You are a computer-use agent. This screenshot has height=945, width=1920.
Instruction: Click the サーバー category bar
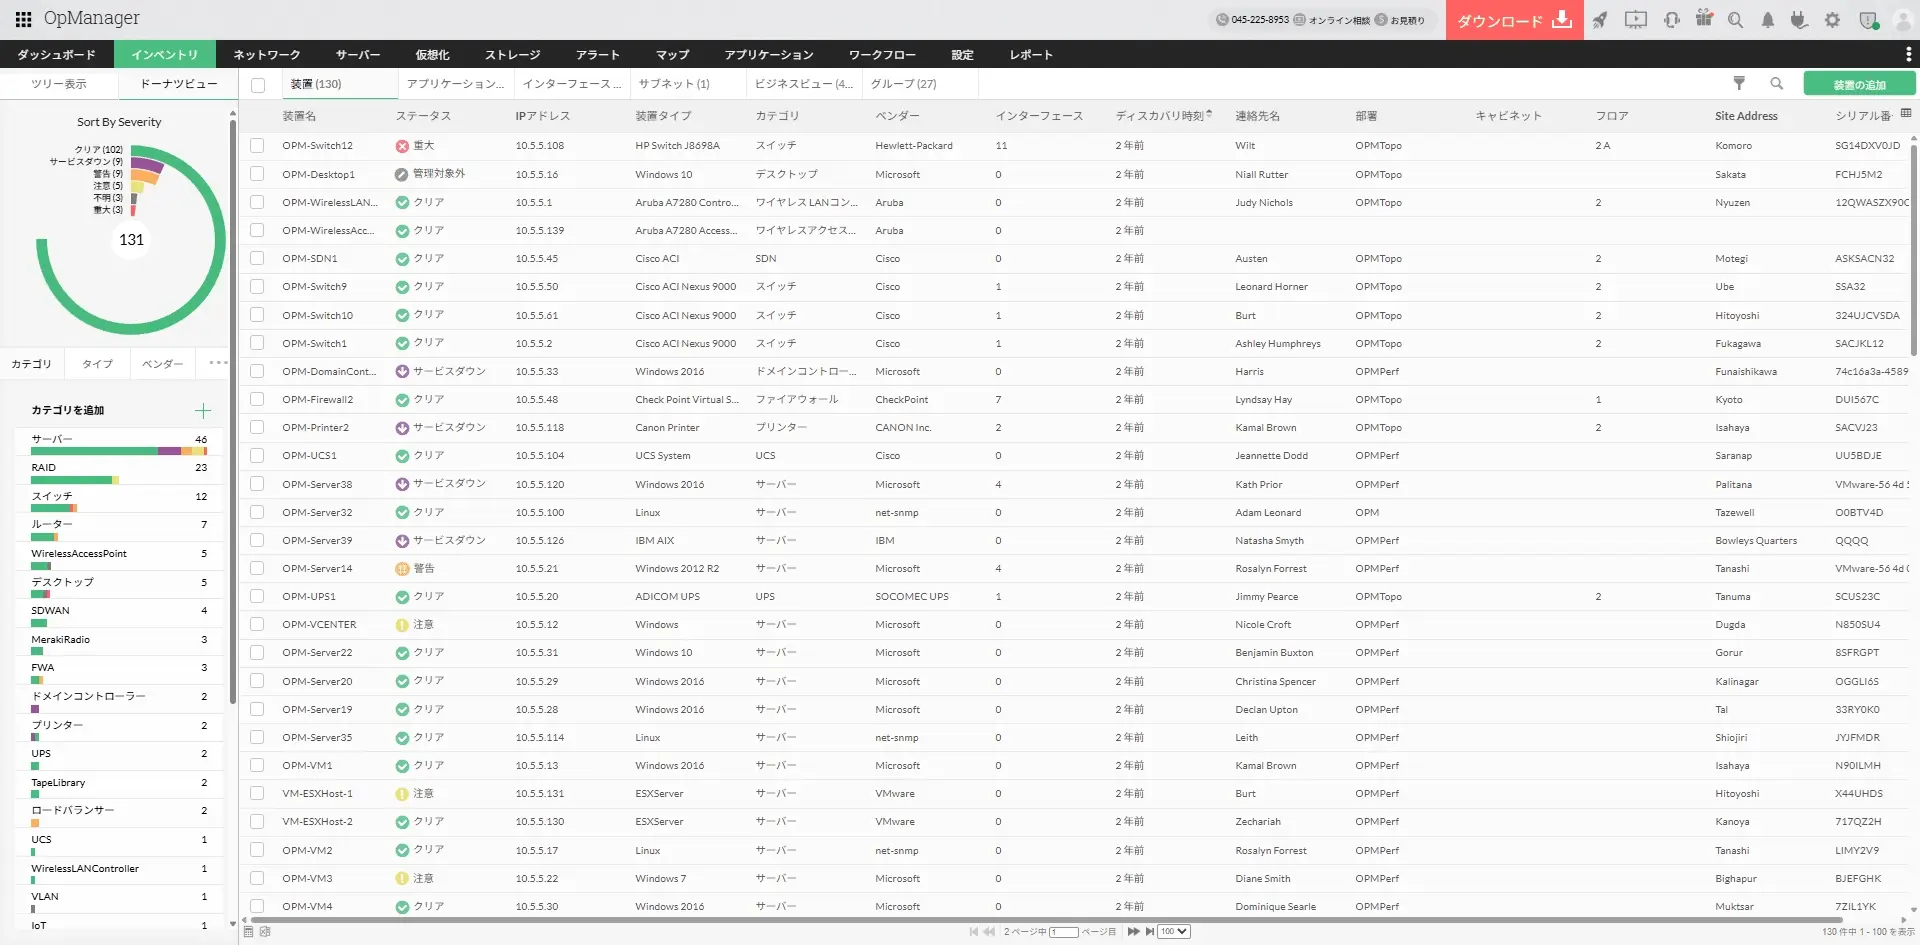(119, 451)
